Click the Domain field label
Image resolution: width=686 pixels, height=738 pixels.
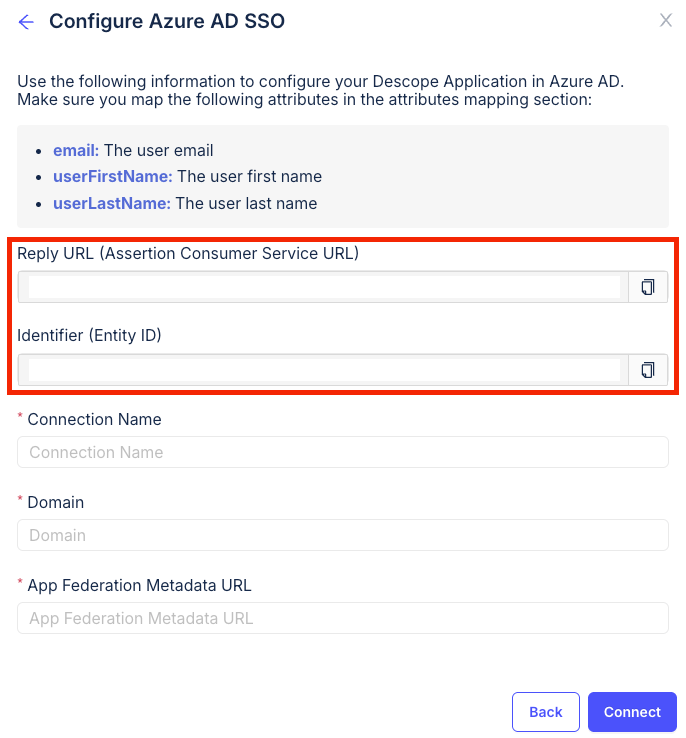[x=56, y=503]
